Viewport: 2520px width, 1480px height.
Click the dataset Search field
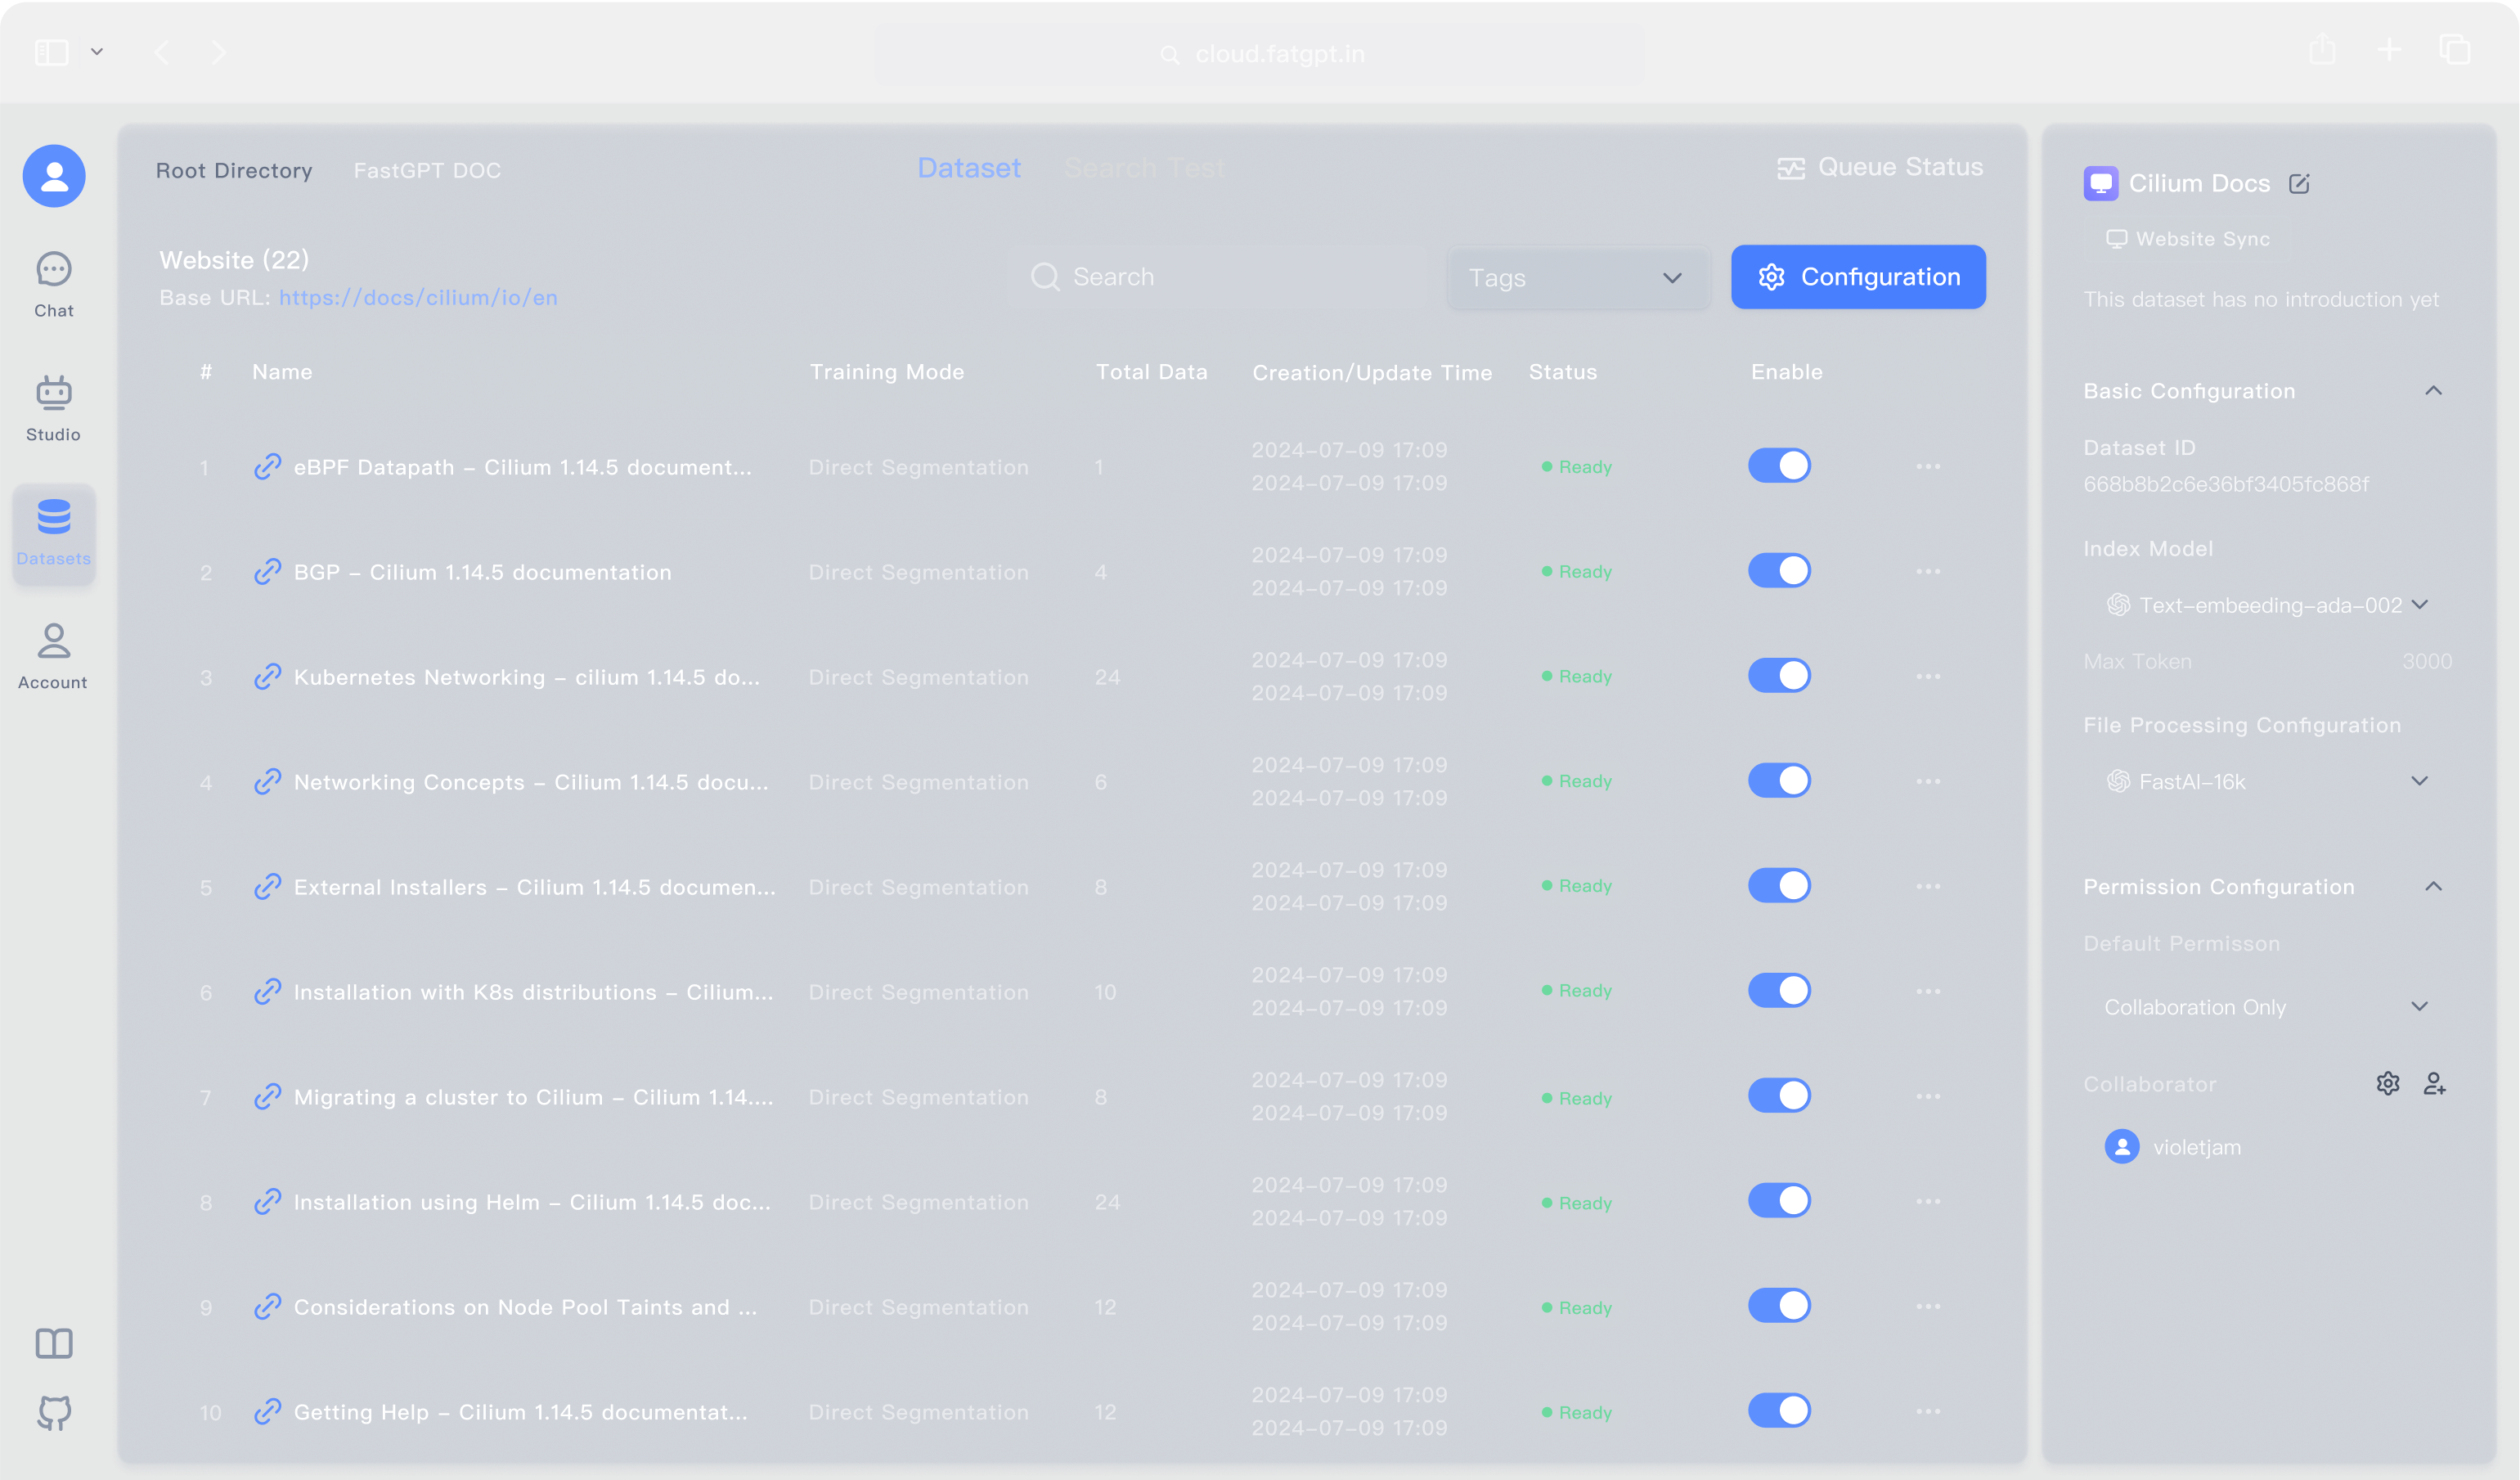pyautogui.click(x=1216, y=277)
